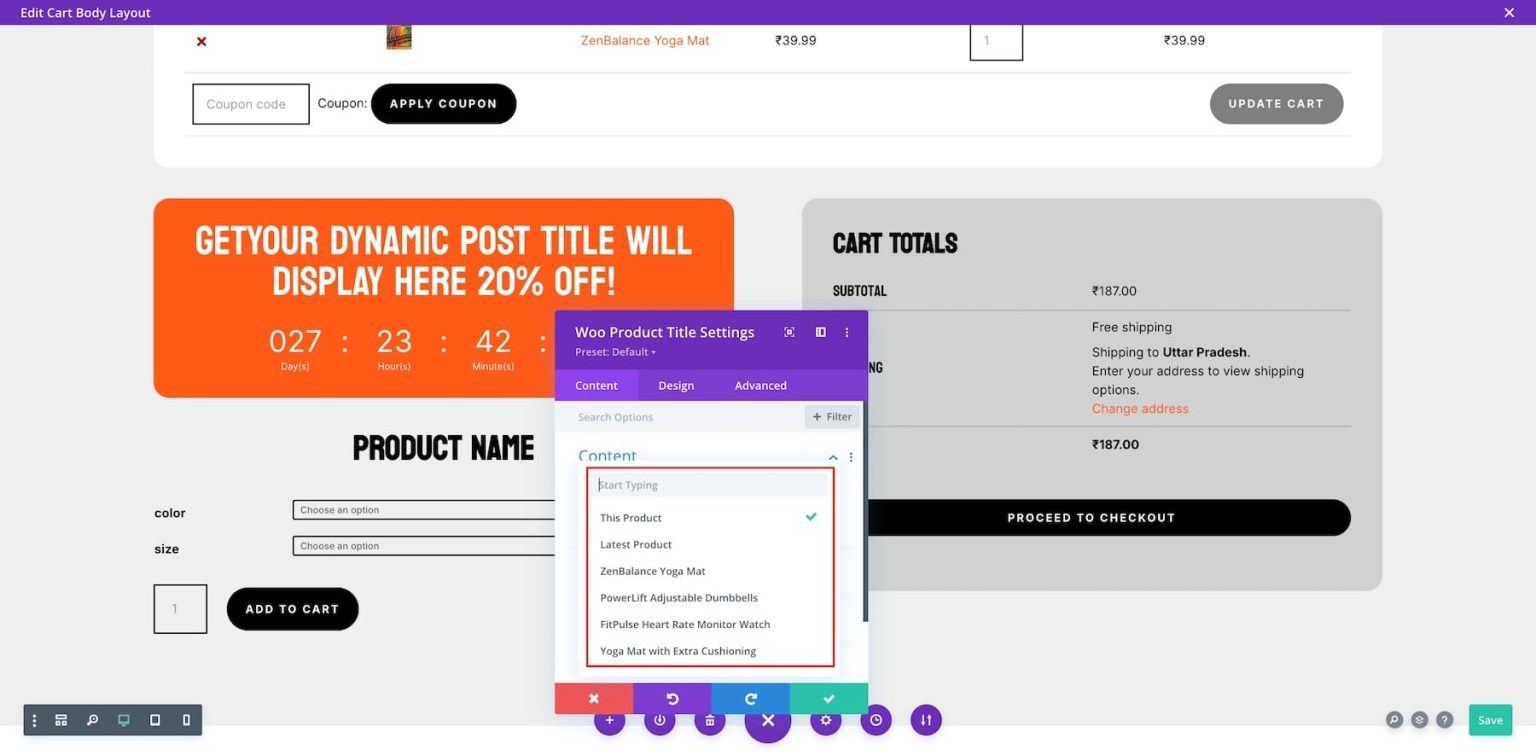The image size is (1536, 755).
Task: Open the editing history clock icon
Action: [x=875, y=719]
